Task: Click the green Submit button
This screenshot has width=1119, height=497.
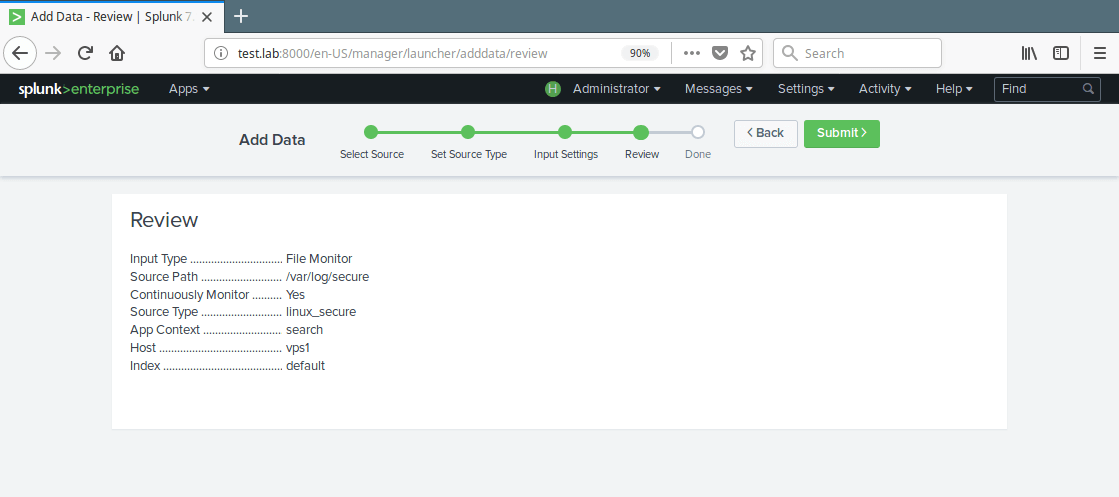Action: click(x=841, y=133)
